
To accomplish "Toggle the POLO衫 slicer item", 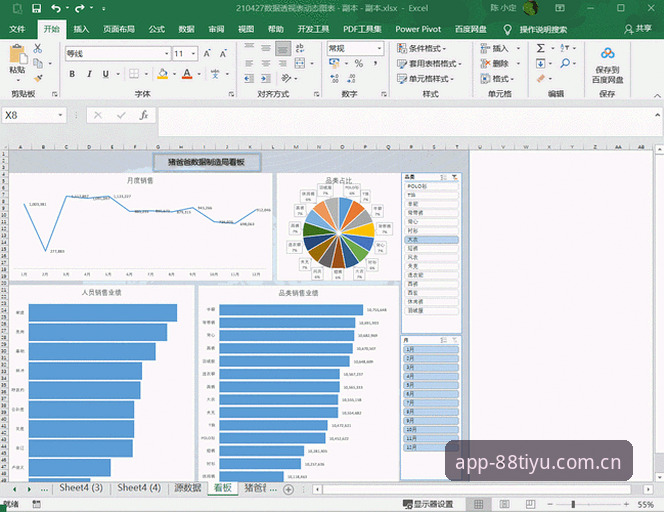I will pos(431,186).
